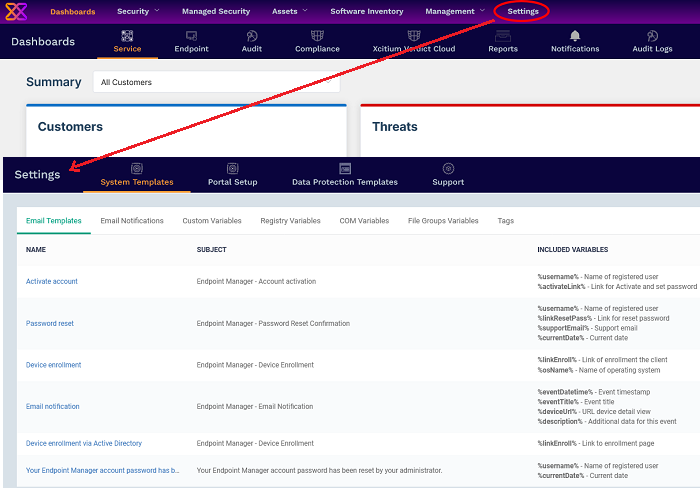Image resolution: width=700 pixels, height=488 pixels.
Task: Switch to the COM Variables tab
Action: pyautogui.click(x=364, y=221)
